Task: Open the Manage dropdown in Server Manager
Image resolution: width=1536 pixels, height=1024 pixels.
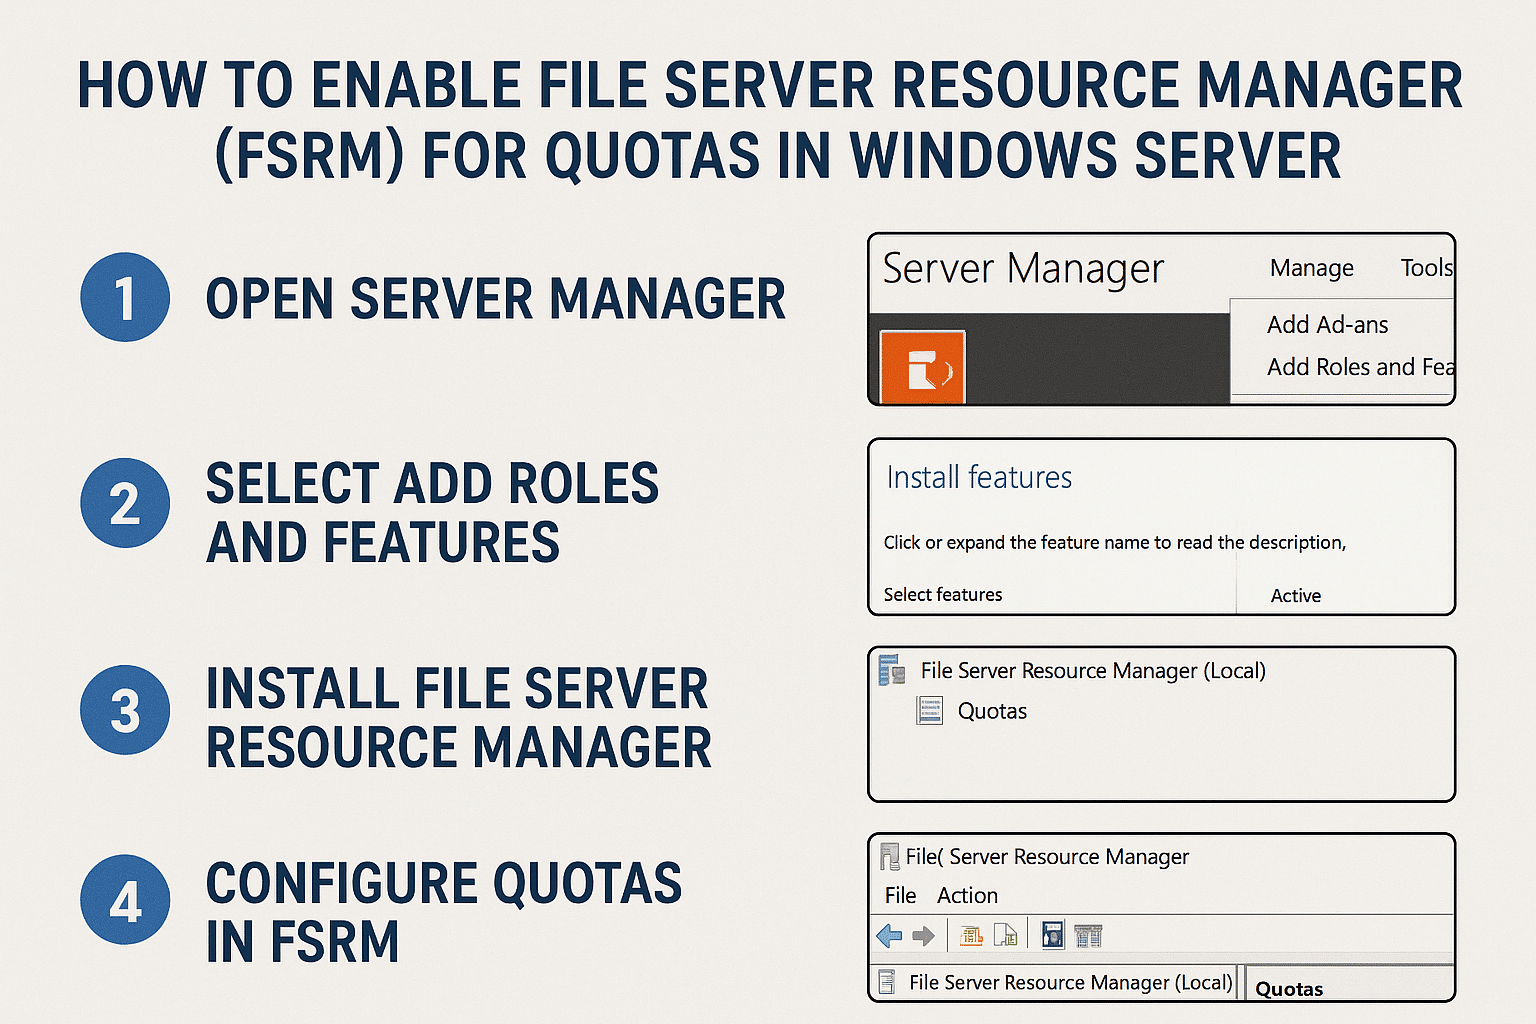Action: (1311, 268)
